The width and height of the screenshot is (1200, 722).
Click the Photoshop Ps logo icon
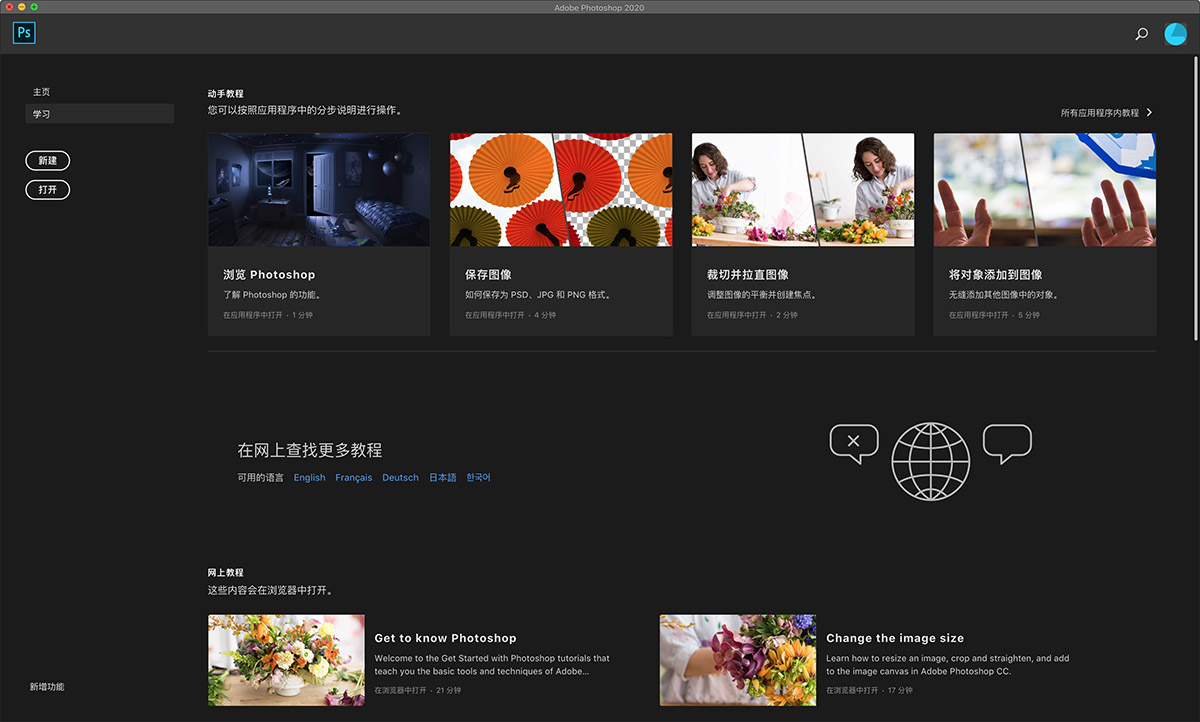pyautogui.click(x=24, y=33)
